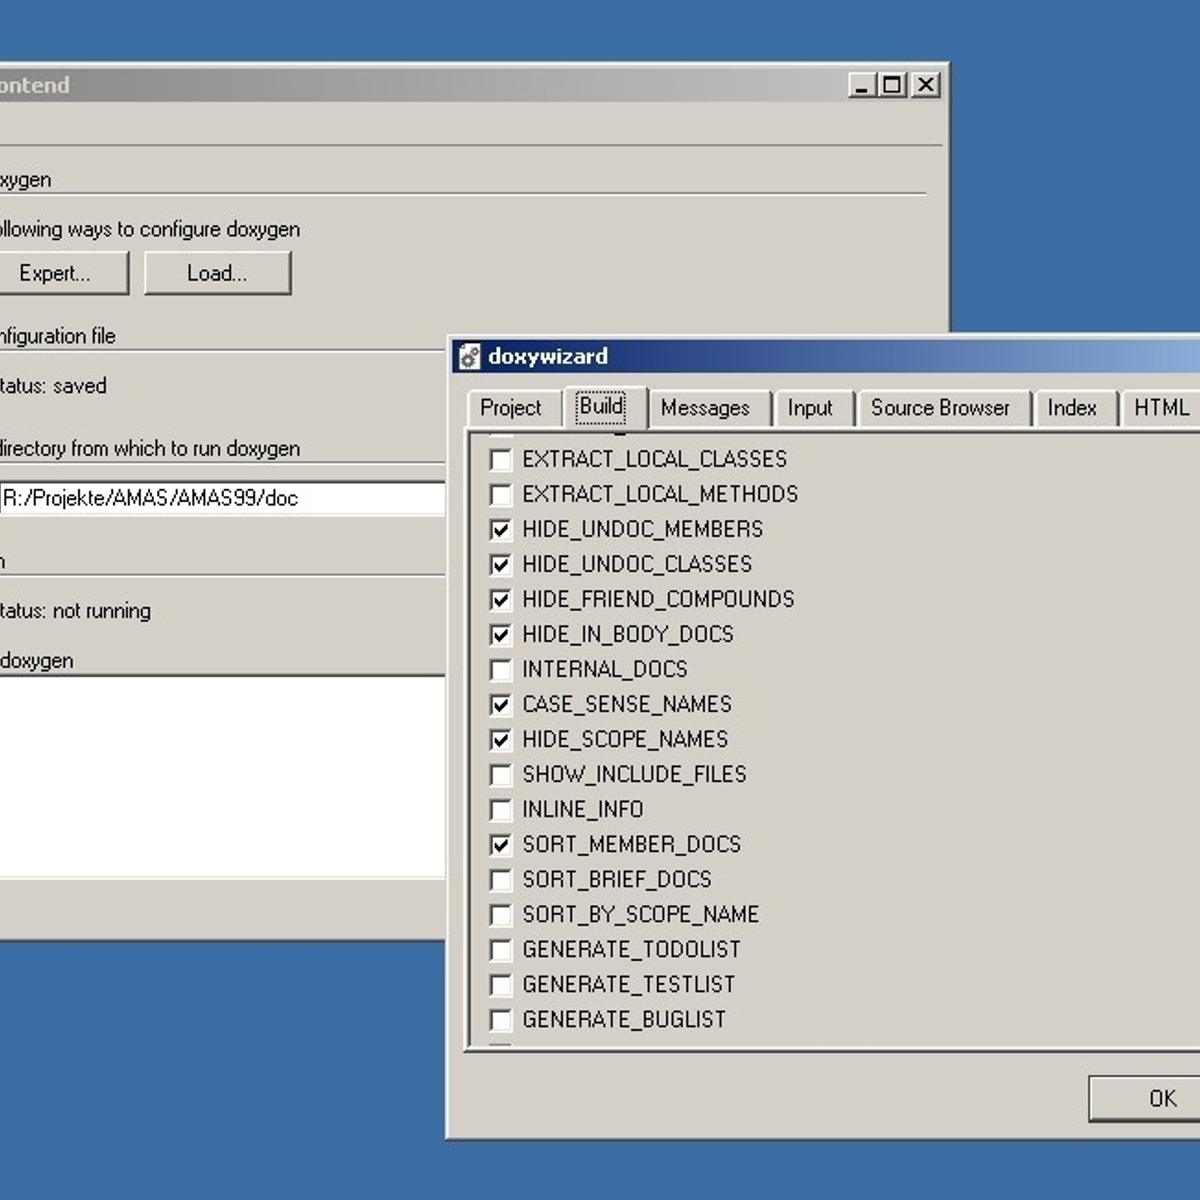Image resolution: width=1200 pixels, height=1200 pixels.
Task: Tick the INLINE_INFO checkbox
Action: tap(500, 810)
